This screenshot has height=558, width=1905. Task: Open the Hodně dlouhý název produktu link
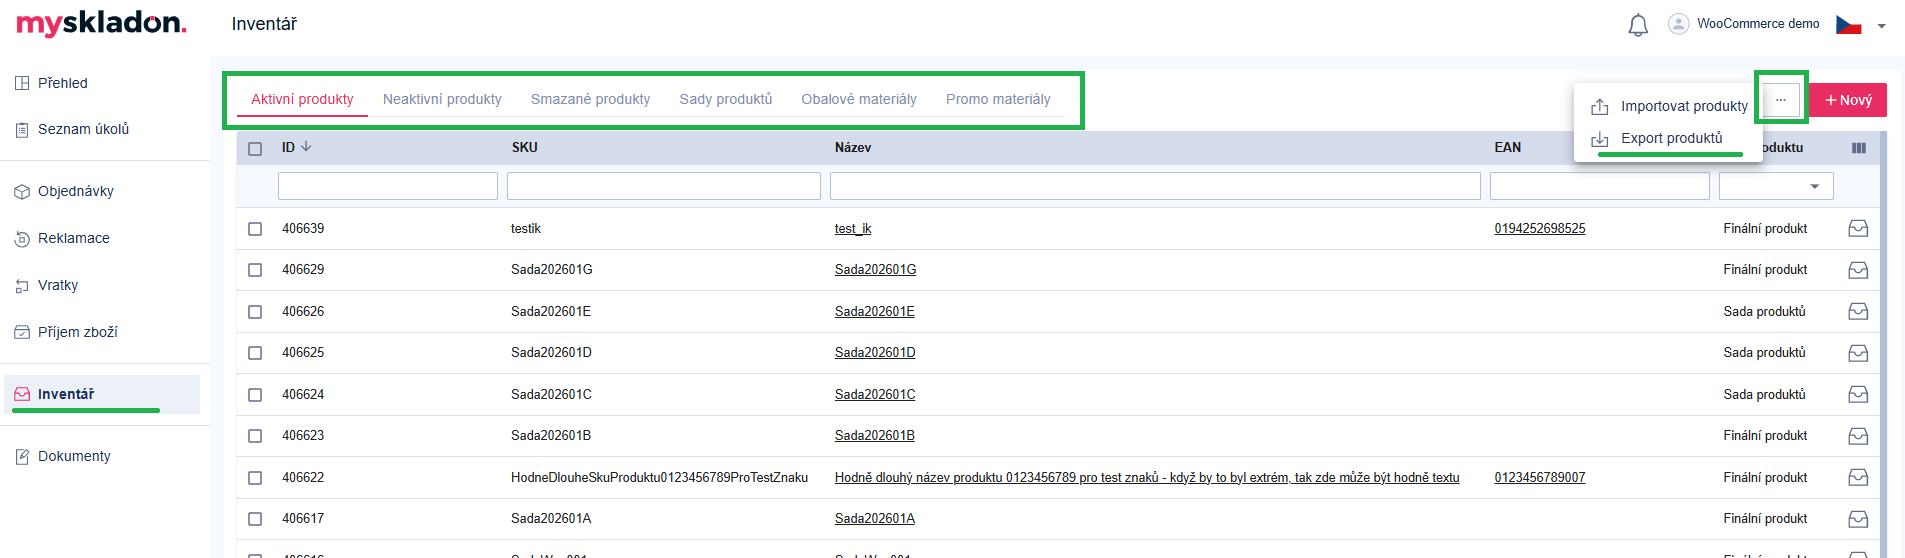click(x=1147, y=478)
